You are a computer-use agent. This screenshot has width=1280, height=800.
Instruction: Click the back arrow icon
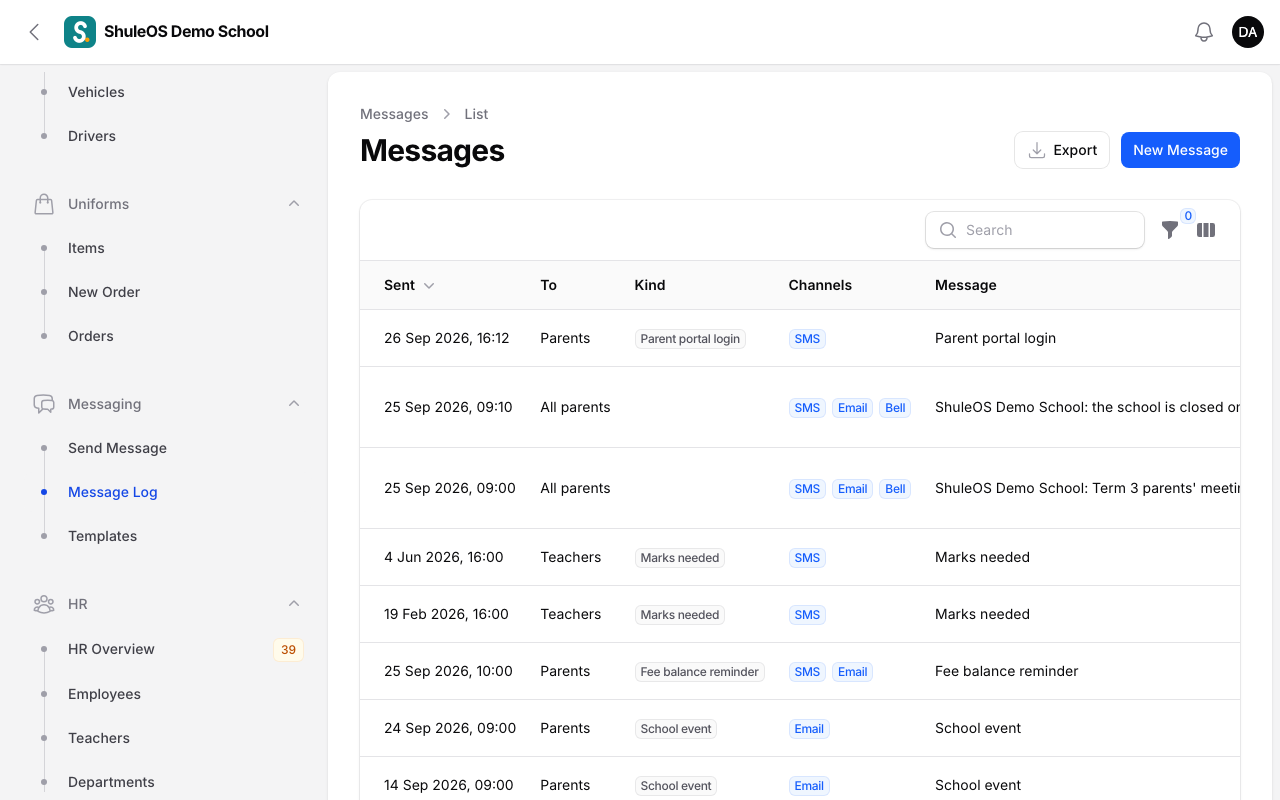(x=34, y=32)
